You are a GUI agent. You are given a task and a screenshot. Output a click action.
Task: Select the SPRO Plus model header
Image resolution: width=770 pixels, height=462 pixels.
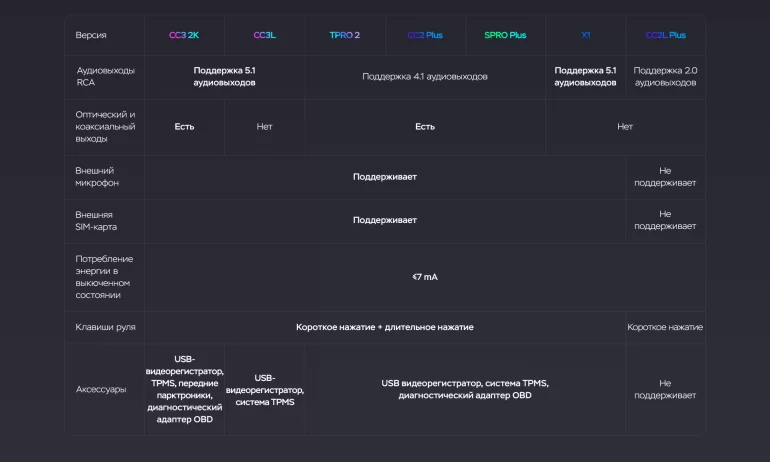tap(504, 35)
